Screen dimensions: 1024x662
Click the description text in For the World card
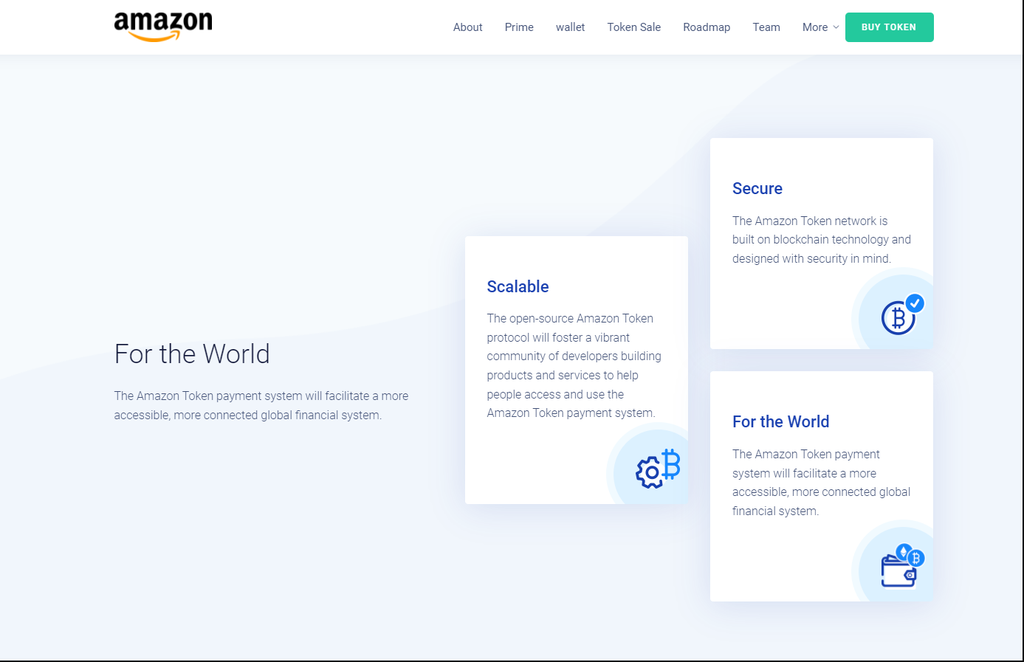pos(821,482)
